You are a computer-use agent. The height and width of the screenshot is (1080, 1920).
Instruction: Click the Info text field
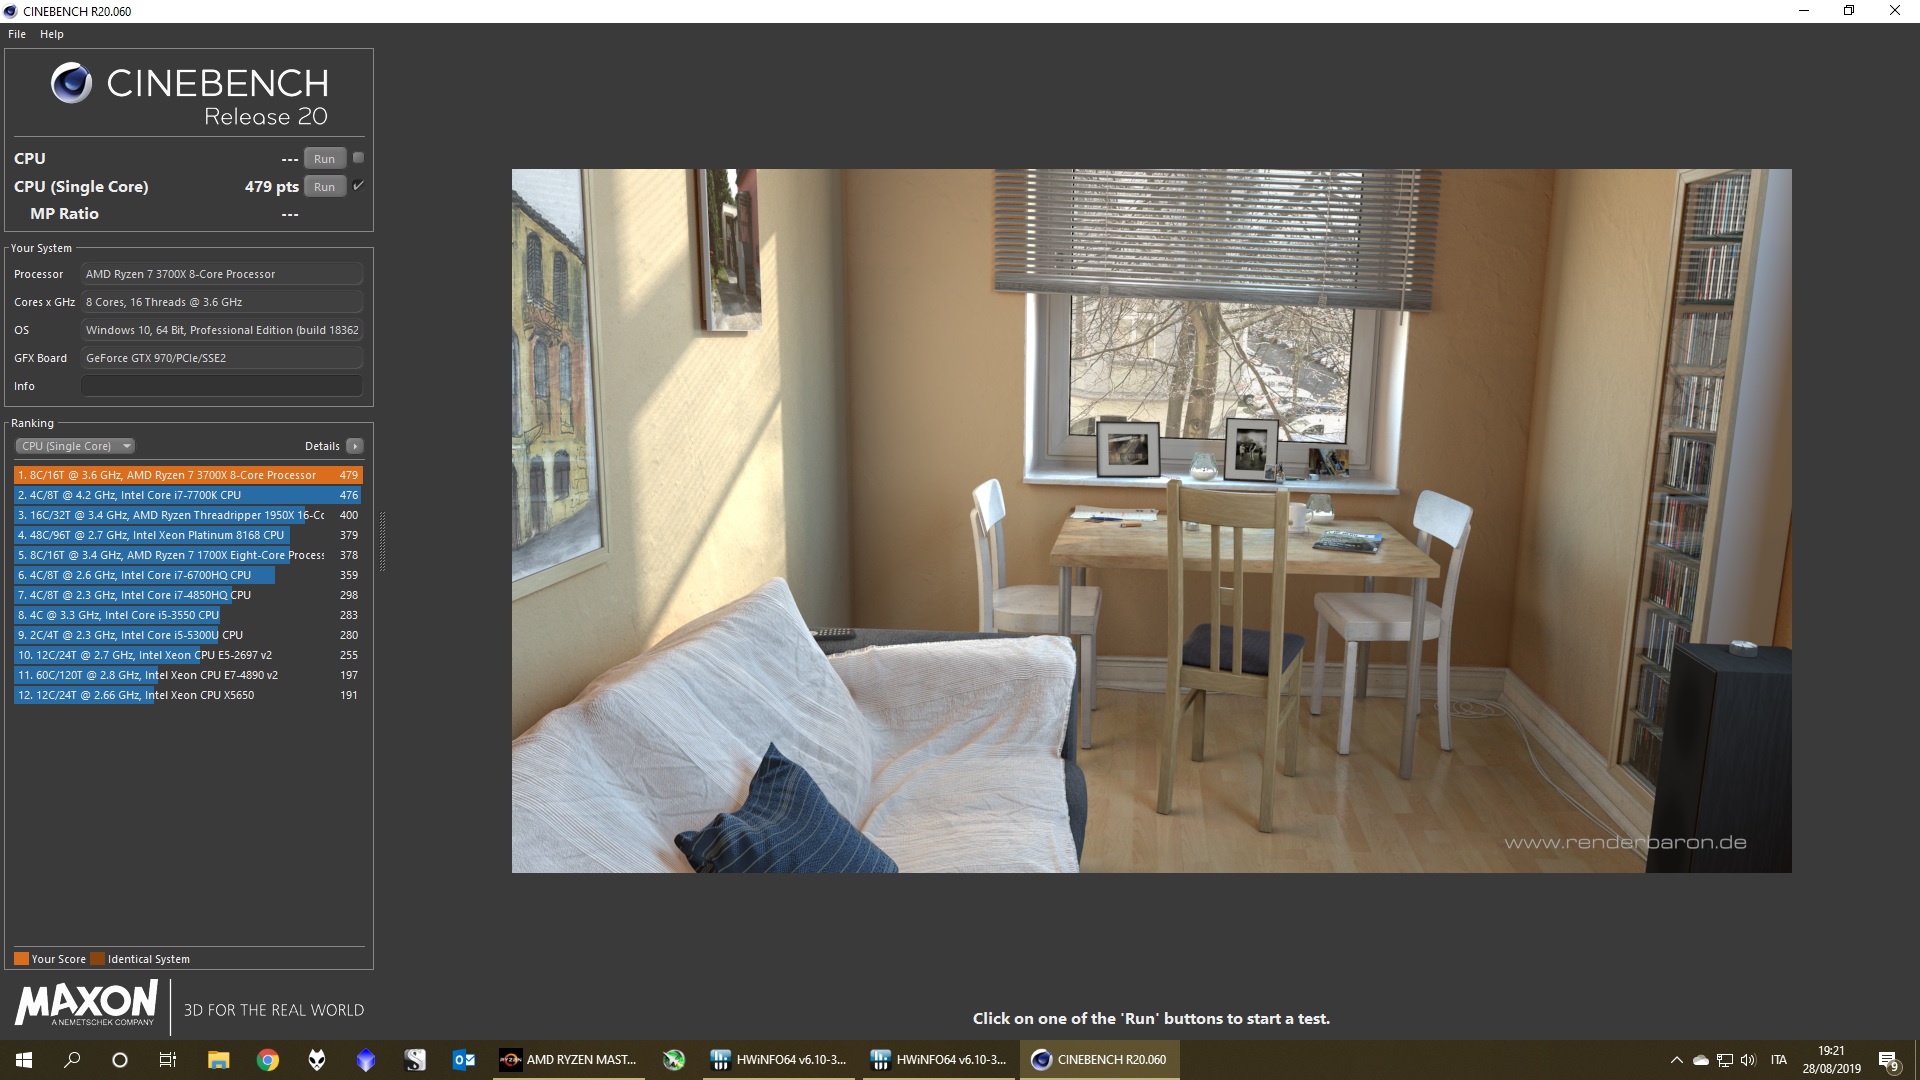click(x=221, y=386)
